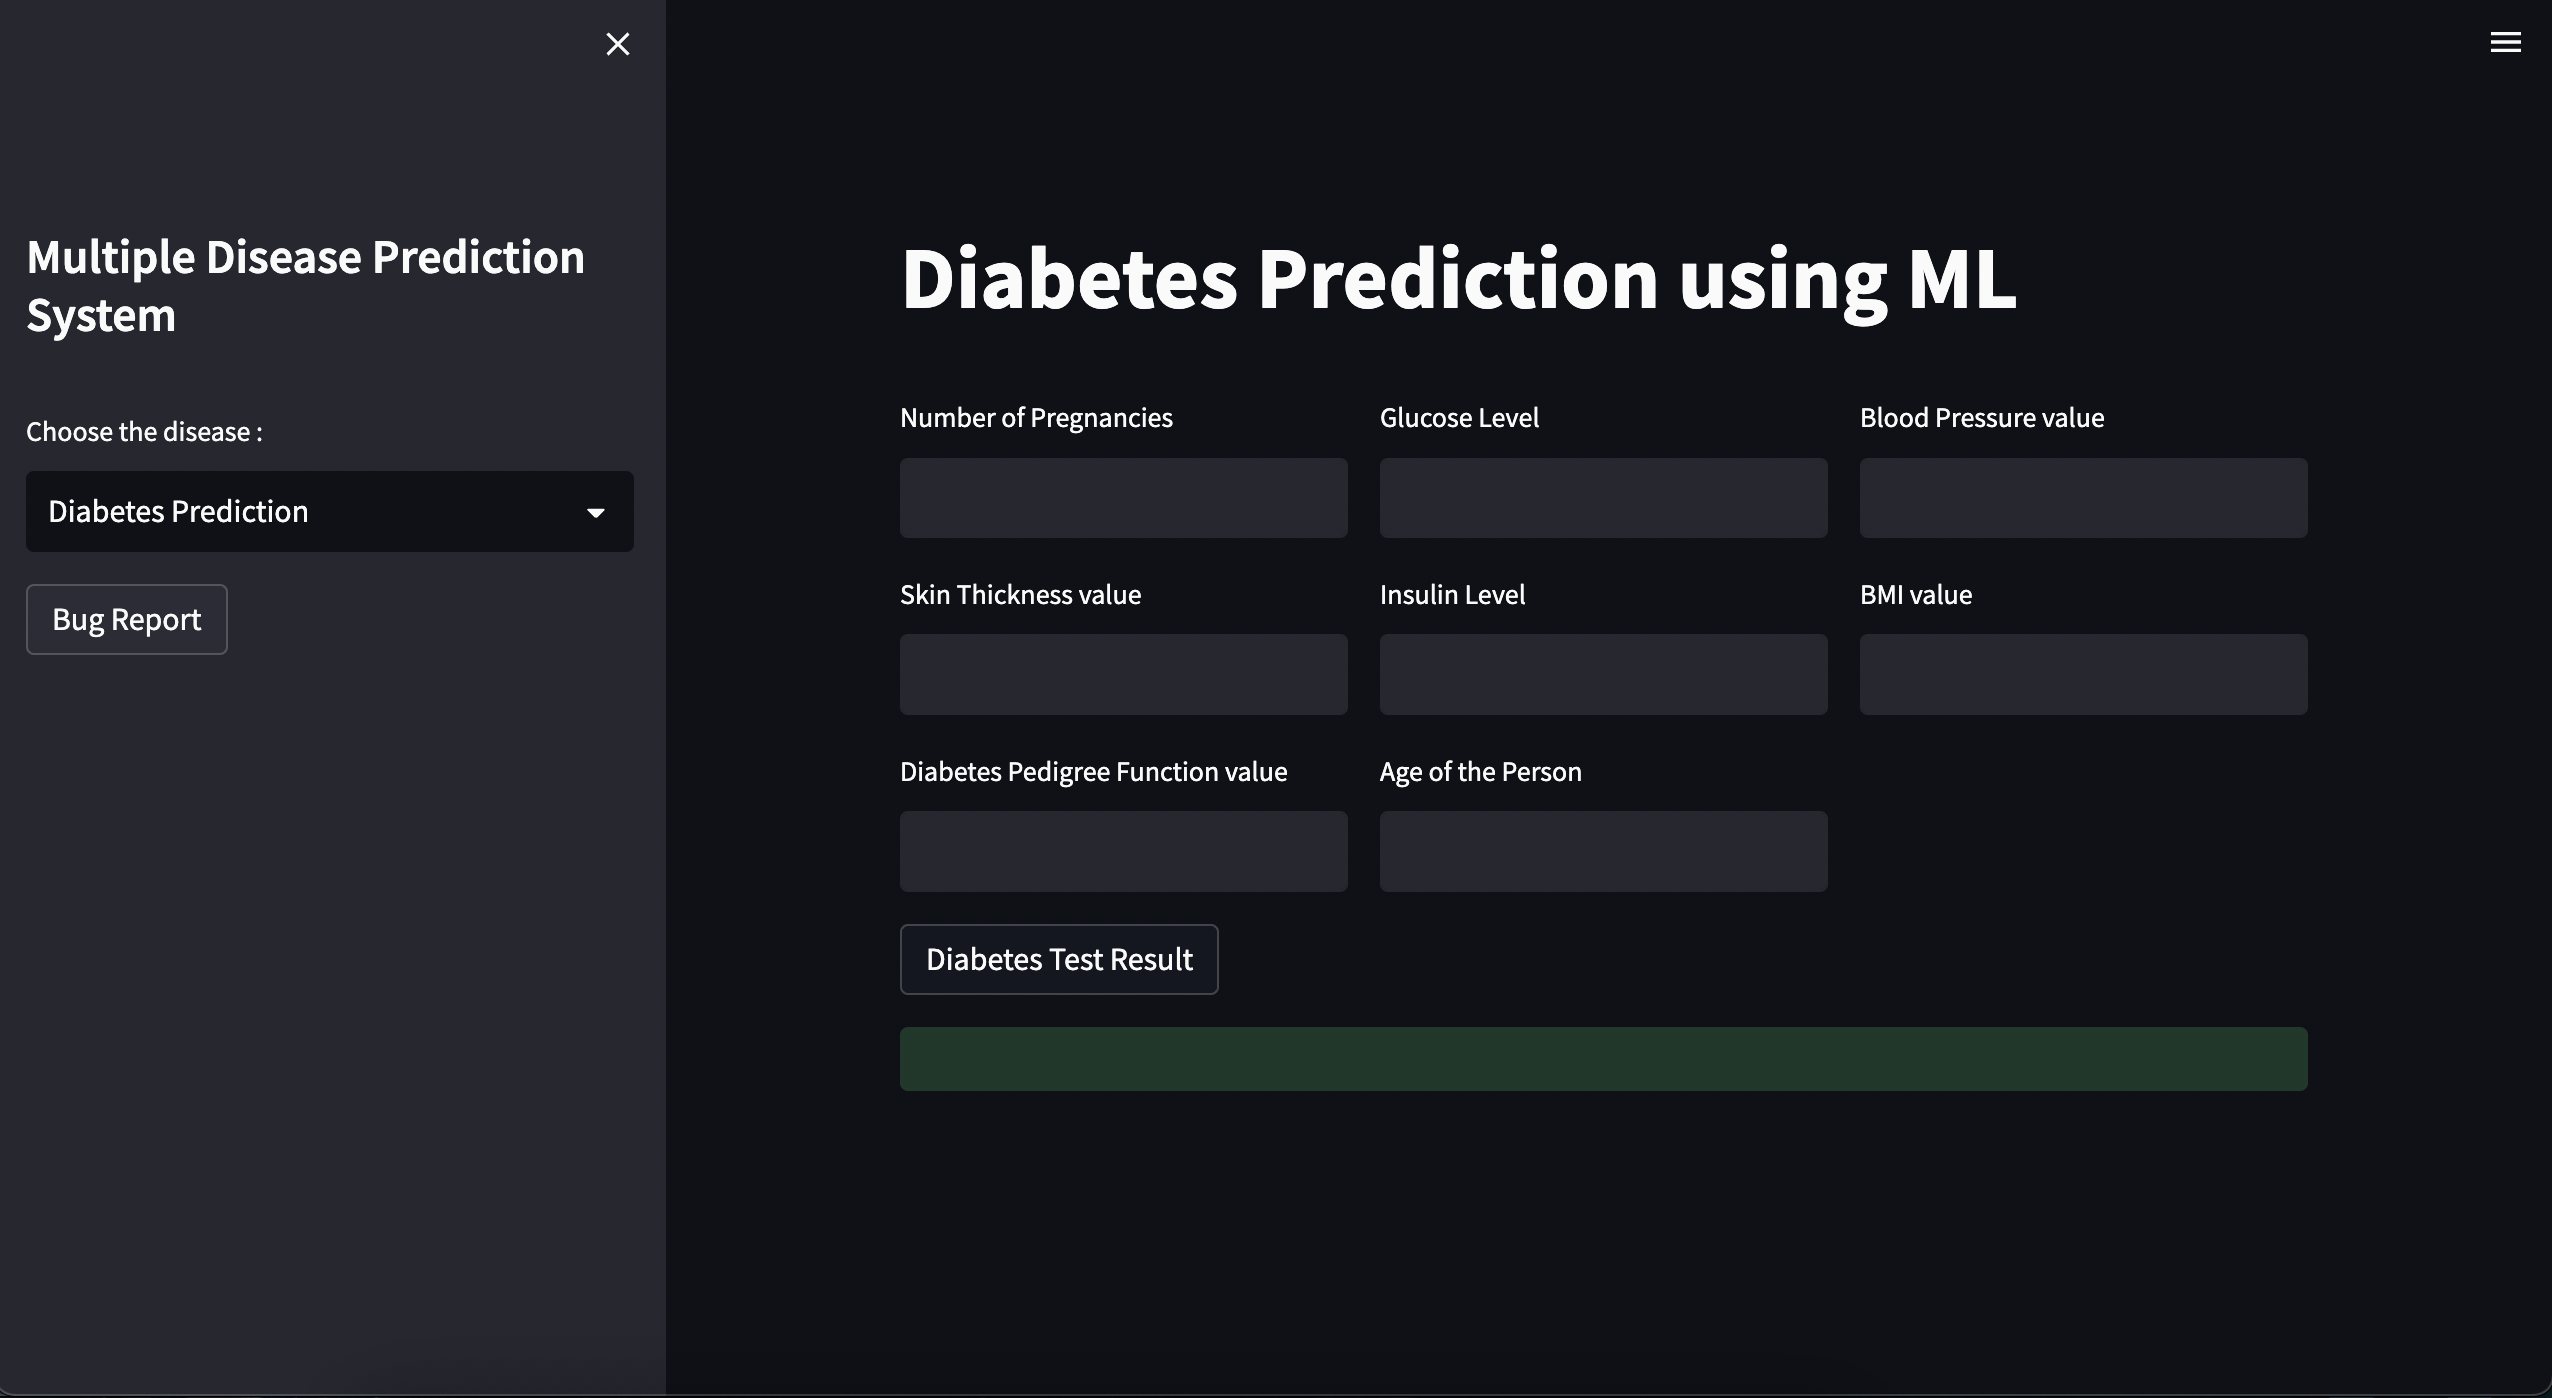Focus the Glucose Level input box
Image resolution: width=2552 pixels, height=1398 pixels.
pos(1602,498)
